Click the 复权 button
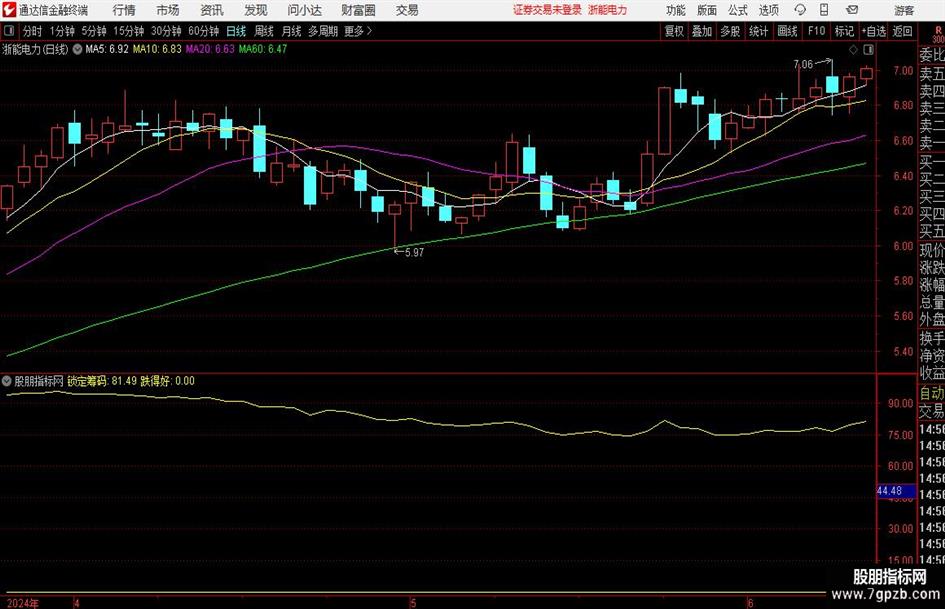 pos(674,31)
